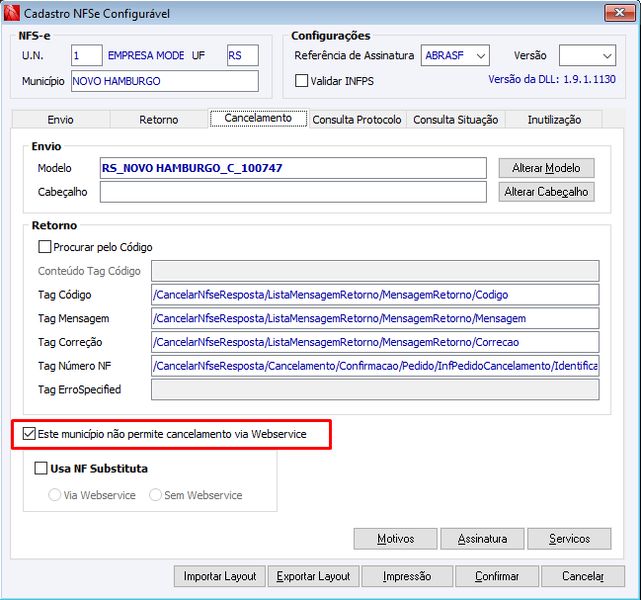Click the Tag Código input field
This screenshot has height=600, width=641.
point(375,295)
